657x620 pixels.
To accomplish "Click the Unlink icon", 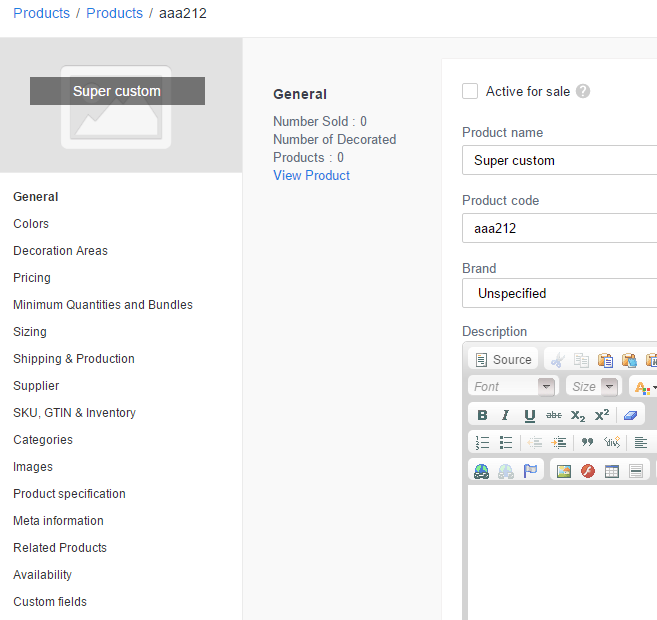I will tap(506, 471).
